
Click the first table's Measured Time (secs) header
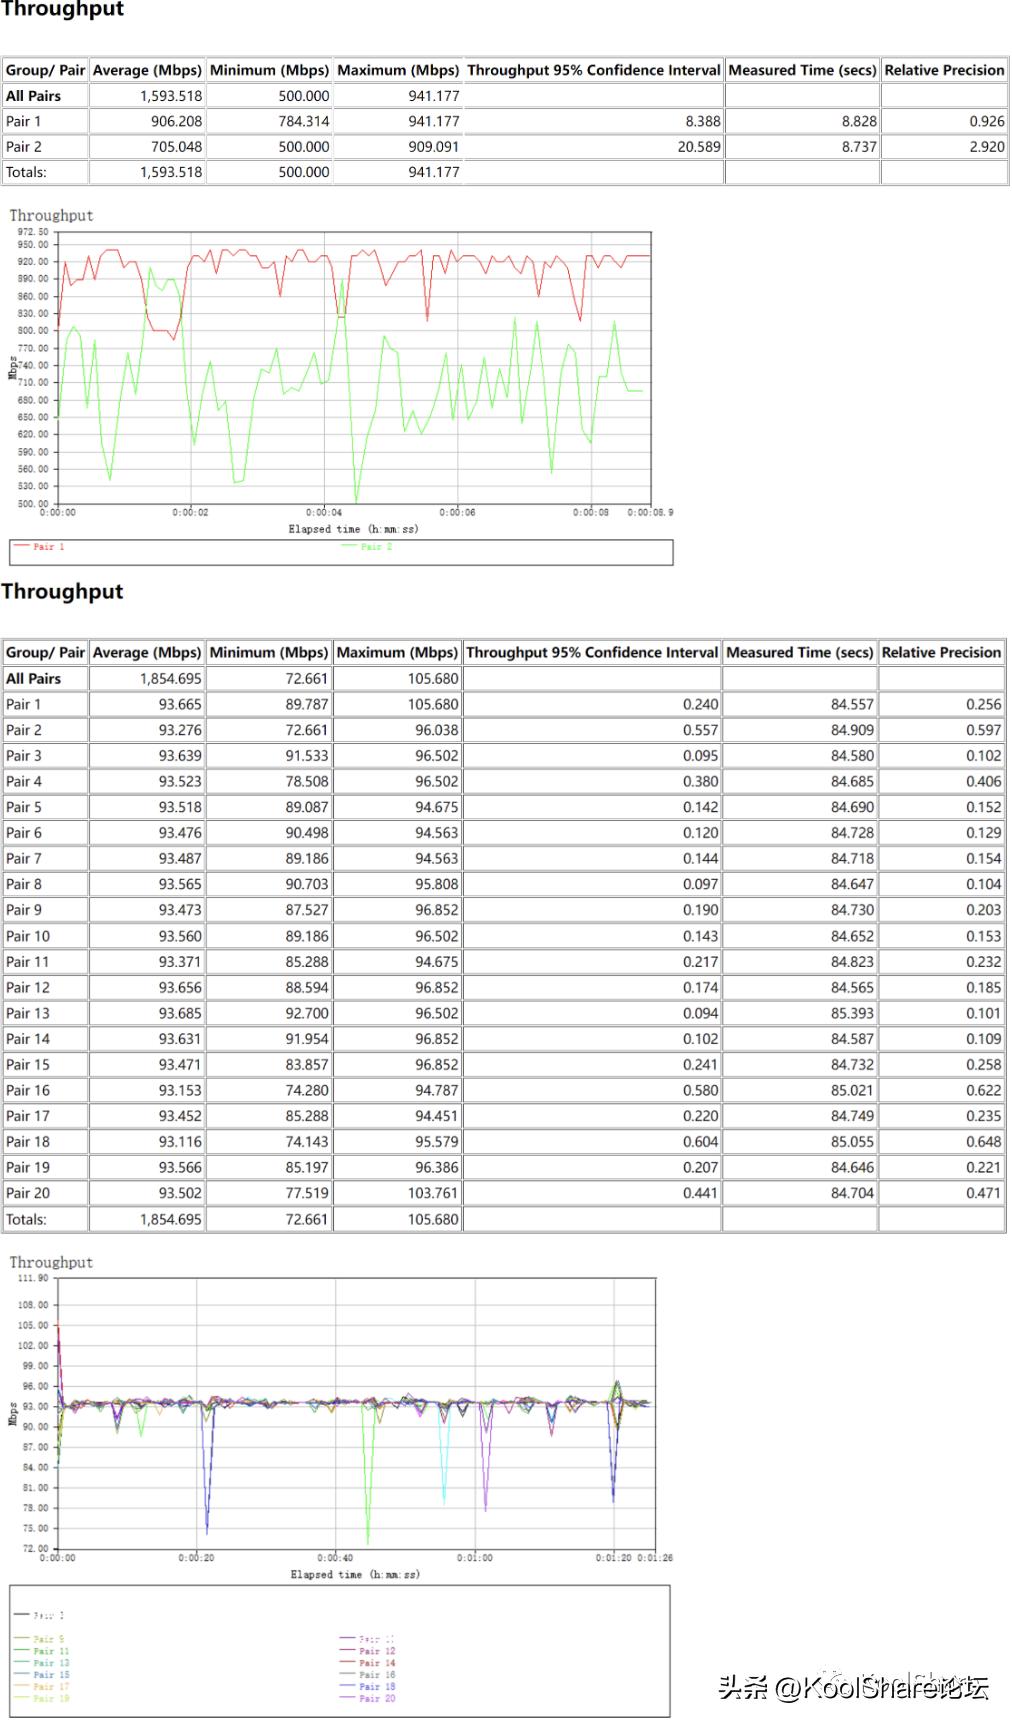click(802, 70)
